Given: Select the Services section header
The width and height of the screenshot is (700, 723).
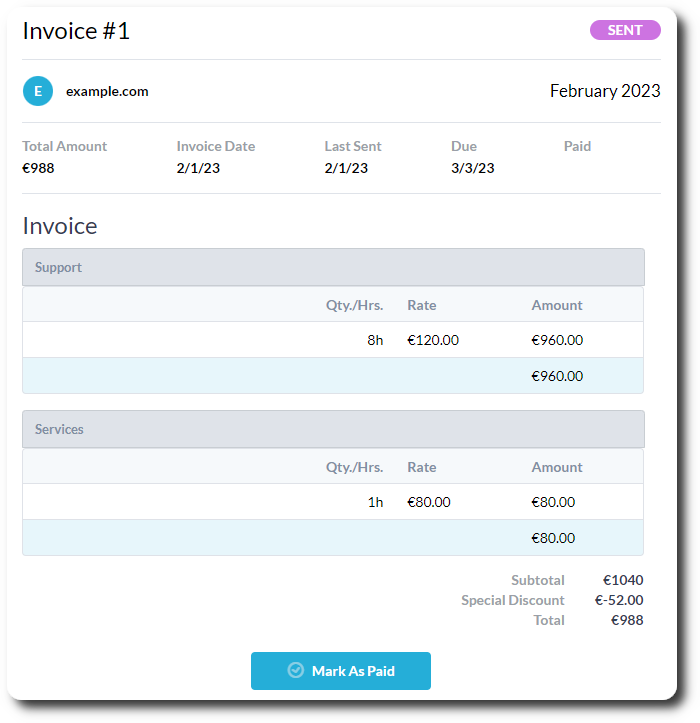Looking at the screenshot, I should tap(333, 429).
